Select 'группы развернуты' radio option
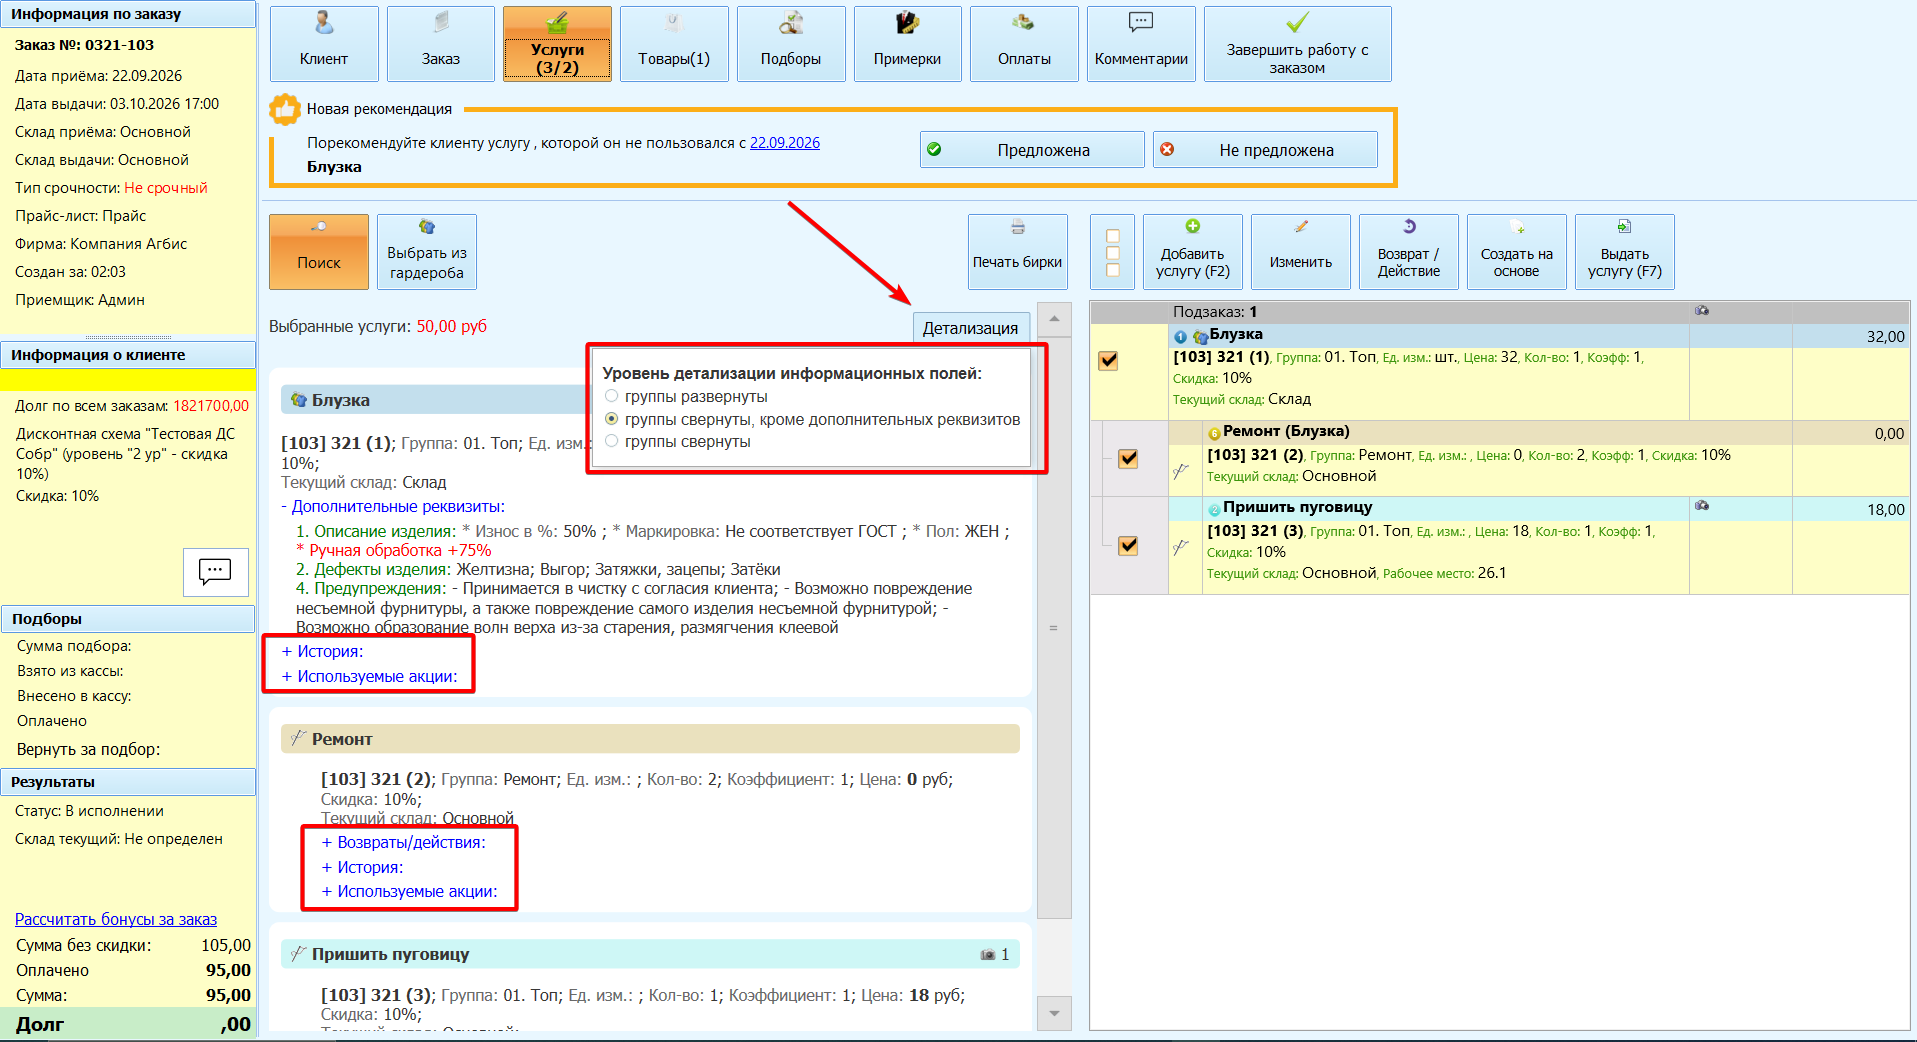Screen dimensions: 1917x1042 pyautogui.click(x=612, y=396)
